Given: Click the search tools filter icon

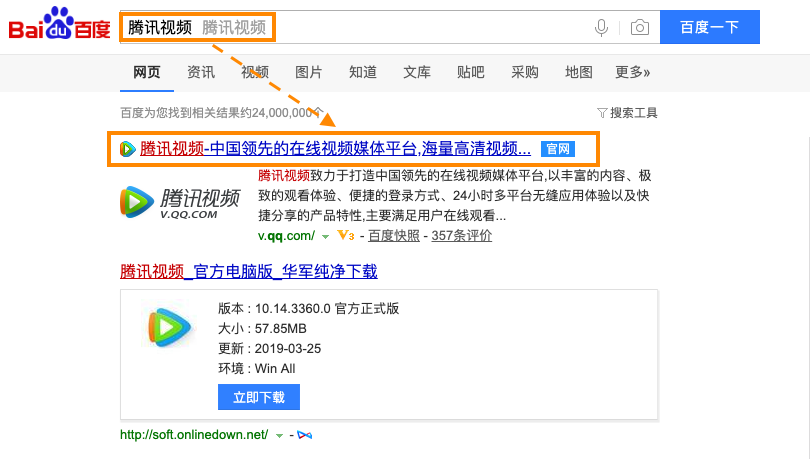Looking at the screenshot, I should coord(602,113).
